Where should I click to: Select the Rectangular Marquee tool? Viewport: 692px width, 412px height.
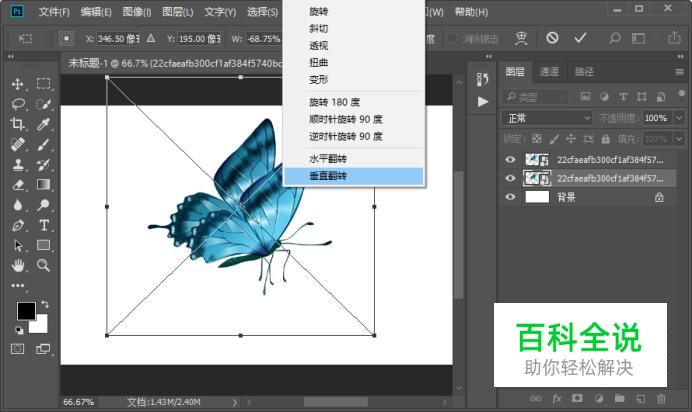point(43,83)
